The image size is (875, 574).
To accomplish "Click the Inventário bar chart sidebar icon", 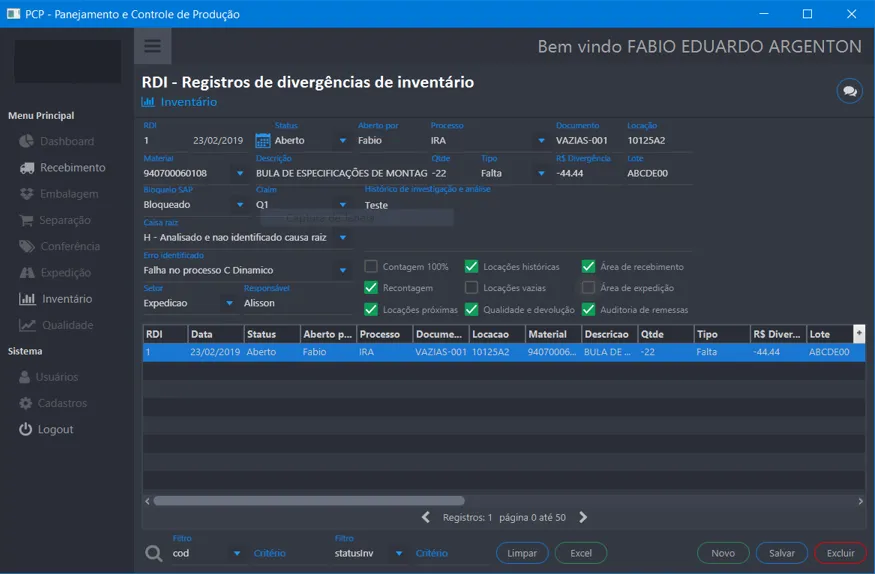I will [x=27, y=299].
